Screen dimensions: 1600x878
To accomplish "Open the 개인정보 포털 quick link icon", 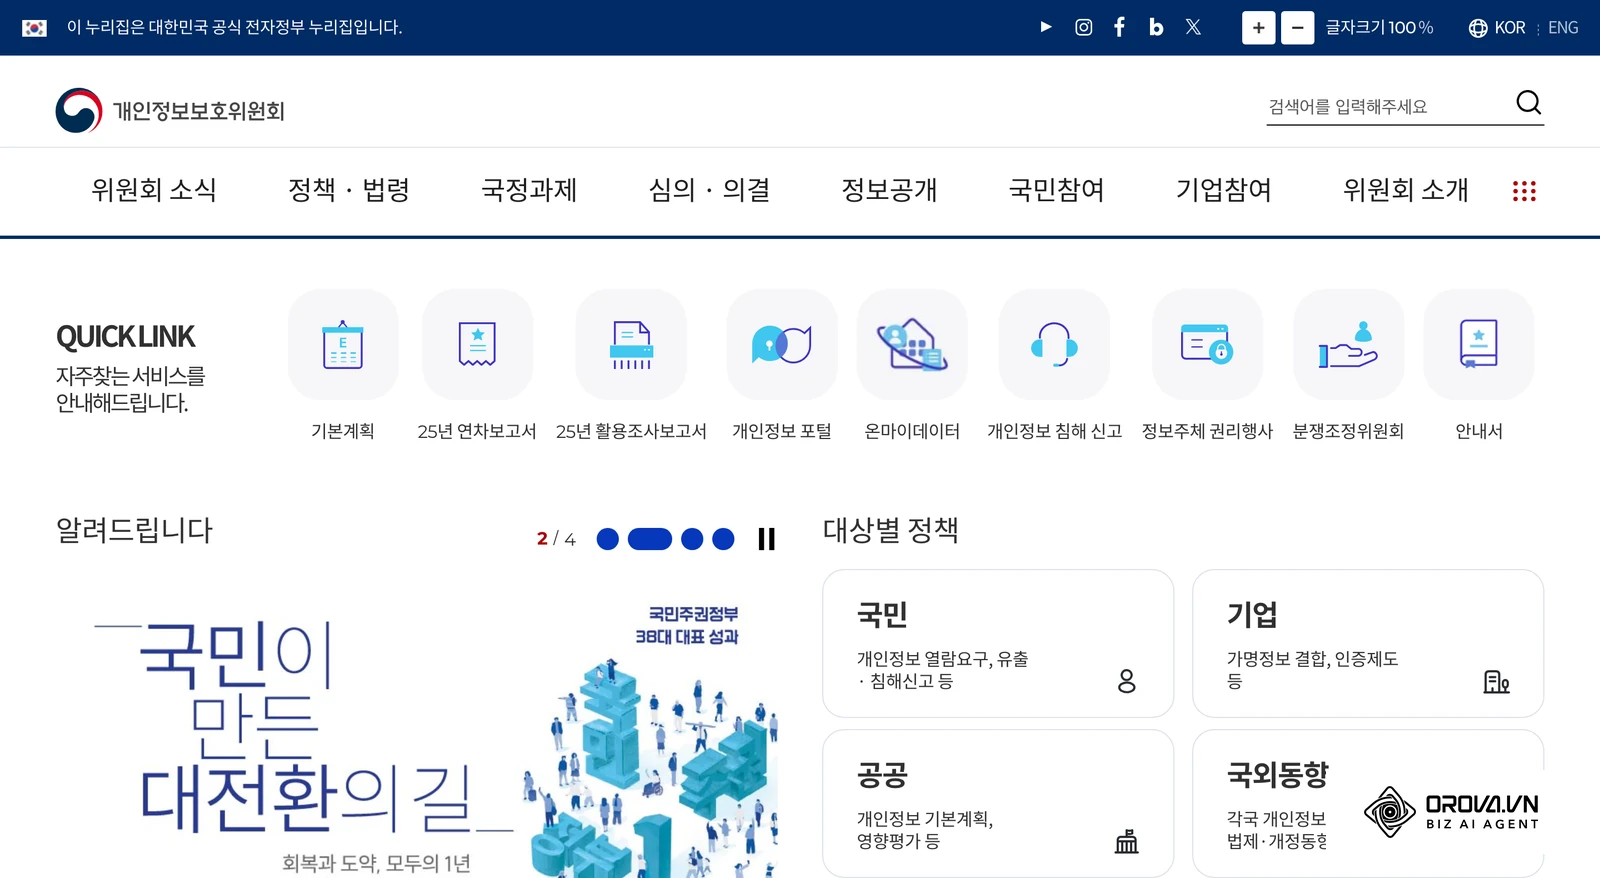I will (x=782, y=345).
